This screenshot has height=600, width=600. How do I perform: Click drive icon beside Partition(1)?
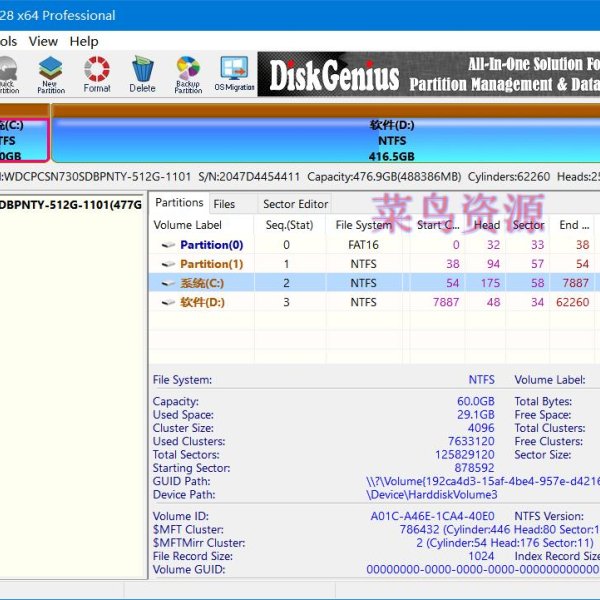pyautogui.click(x=168, y=264)
